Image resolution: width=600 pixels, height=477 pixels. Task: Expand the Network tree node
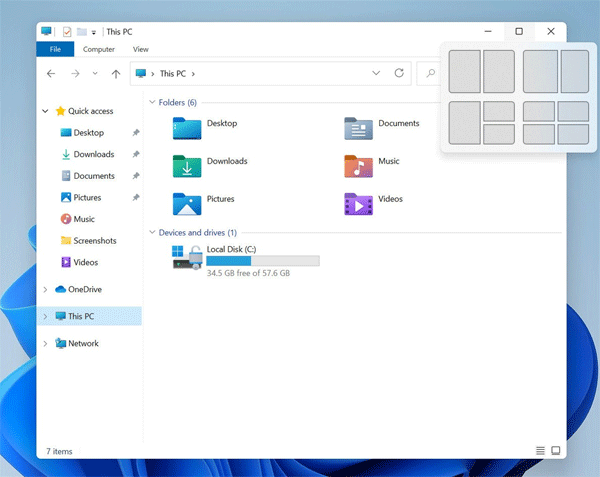45,344
